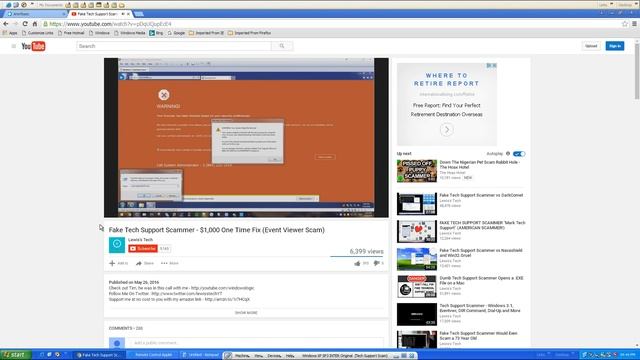Click the Where To Retire Report ad
The image size is (640, 360).
(447, 104)
